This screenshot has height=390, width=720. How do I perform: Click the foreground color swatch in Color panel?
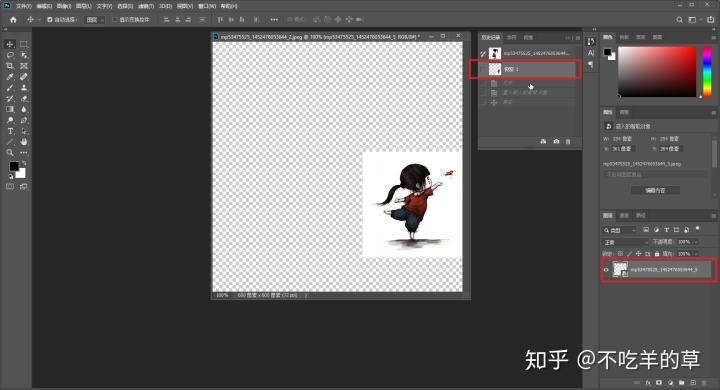click(607, 52)
